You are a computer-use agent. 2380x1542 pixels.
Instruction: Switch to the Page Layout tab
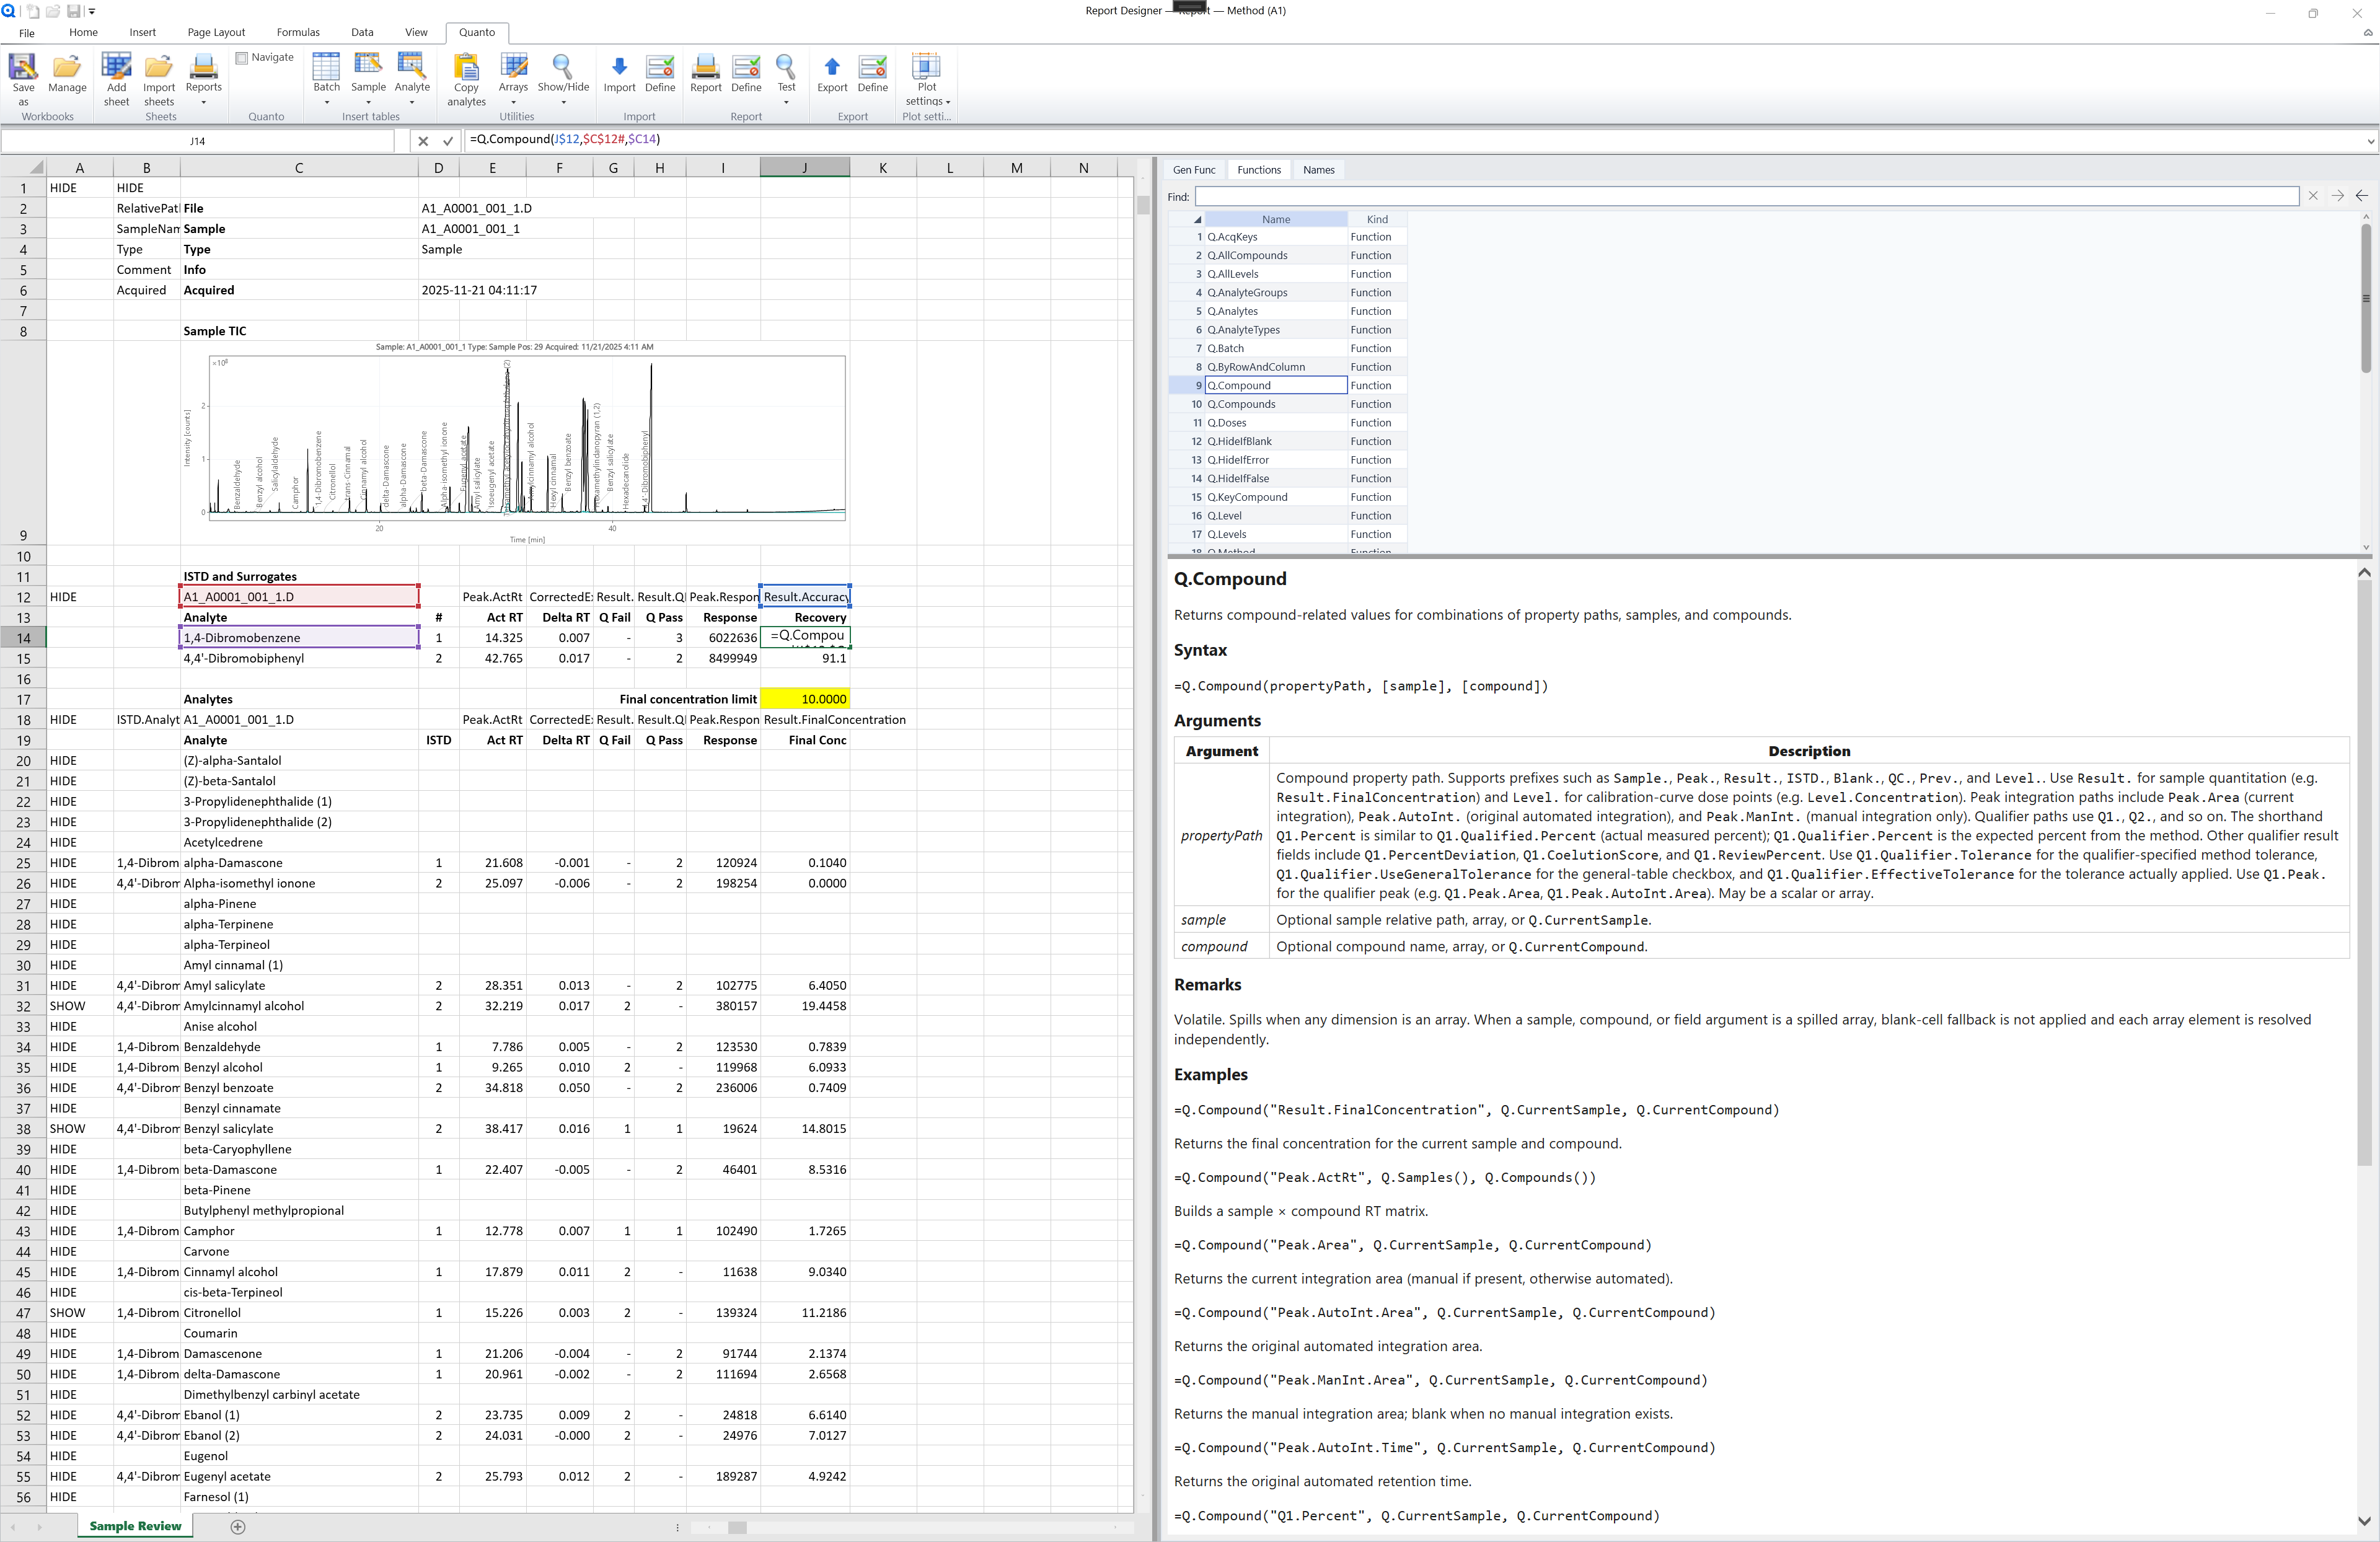coord(216,32)
